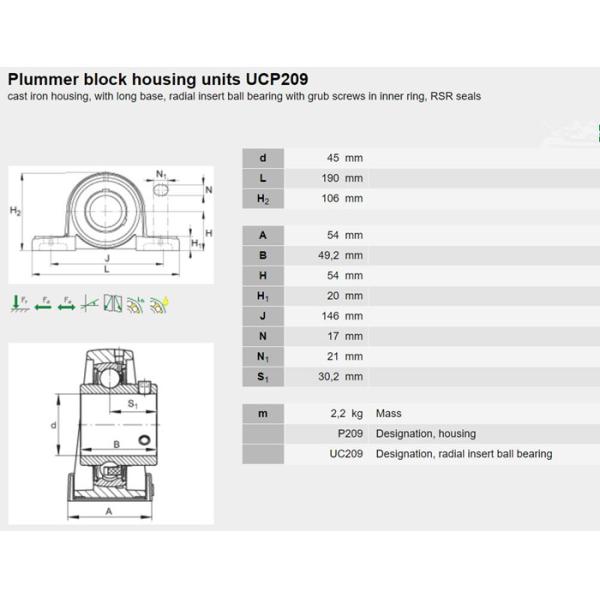Viewport: 600px width, 600px height.
Task: Click the lubricated bearing icon
Action: pyautogui.click(x=135, y=301)
